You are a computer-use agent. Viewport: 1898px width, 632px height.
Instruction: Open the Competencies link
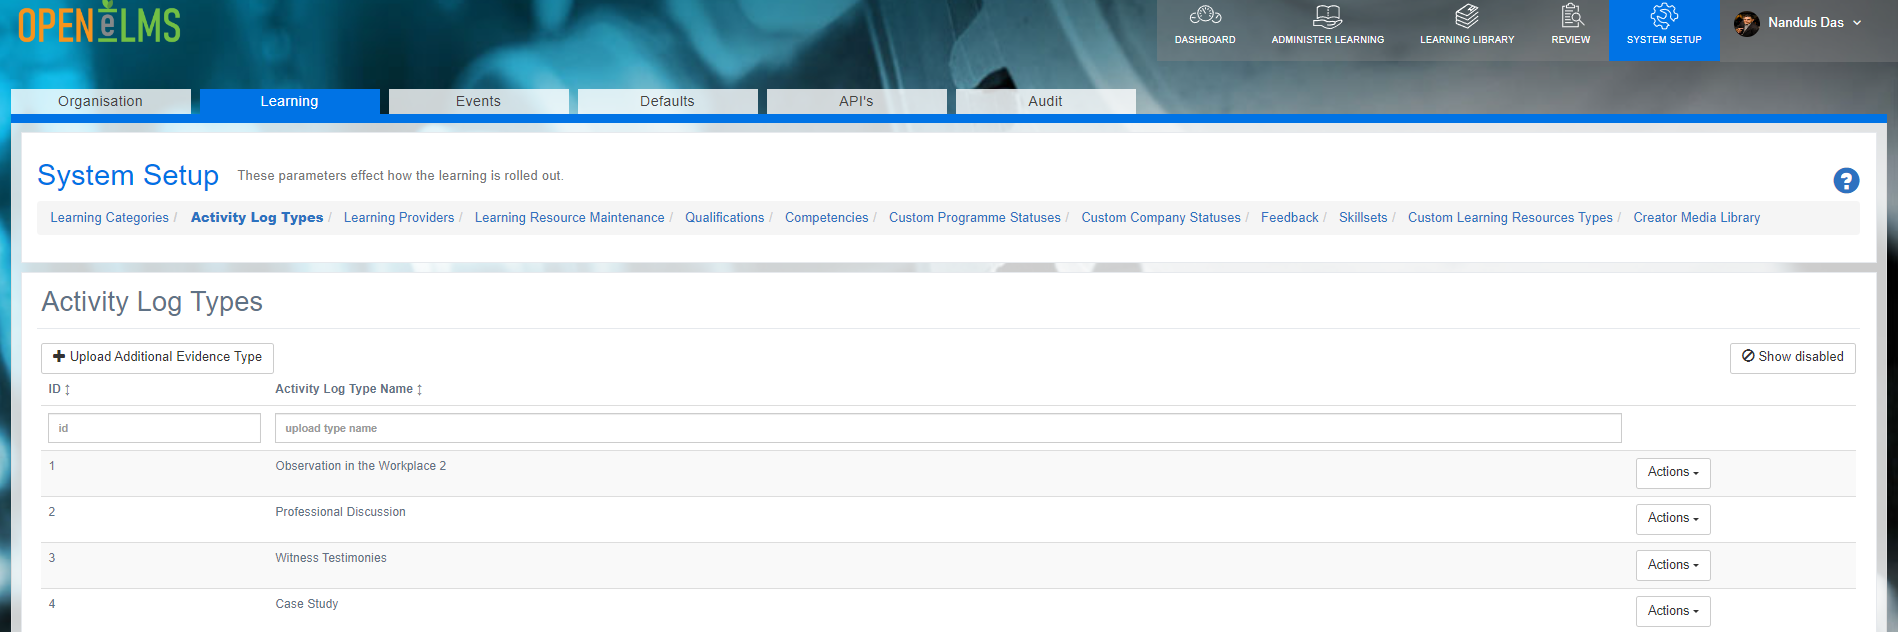point(827,218)
